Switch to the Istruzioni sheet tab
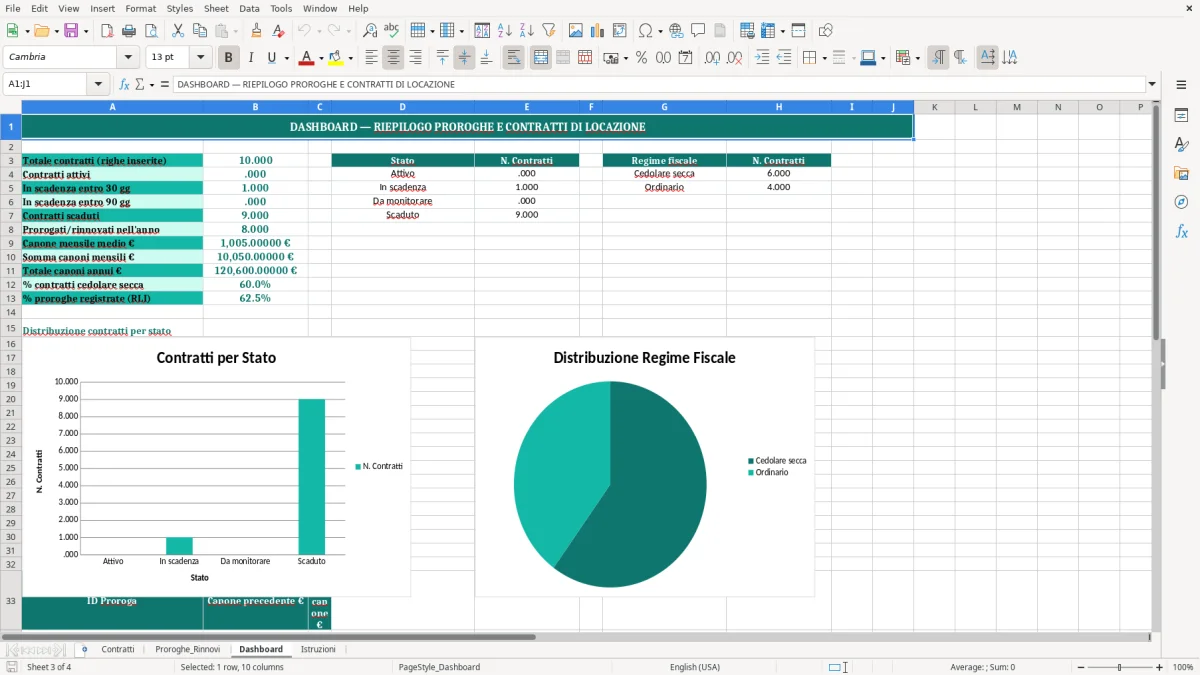The height and width of the screenshot is (675, 1200). click(x=318, y=649)
